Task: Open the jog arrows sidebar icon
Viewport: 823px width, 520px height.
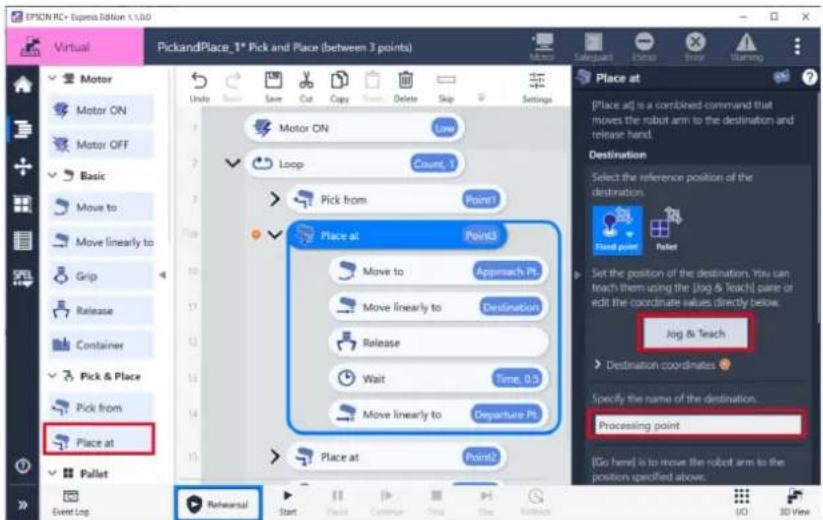Action: (23, 166)
